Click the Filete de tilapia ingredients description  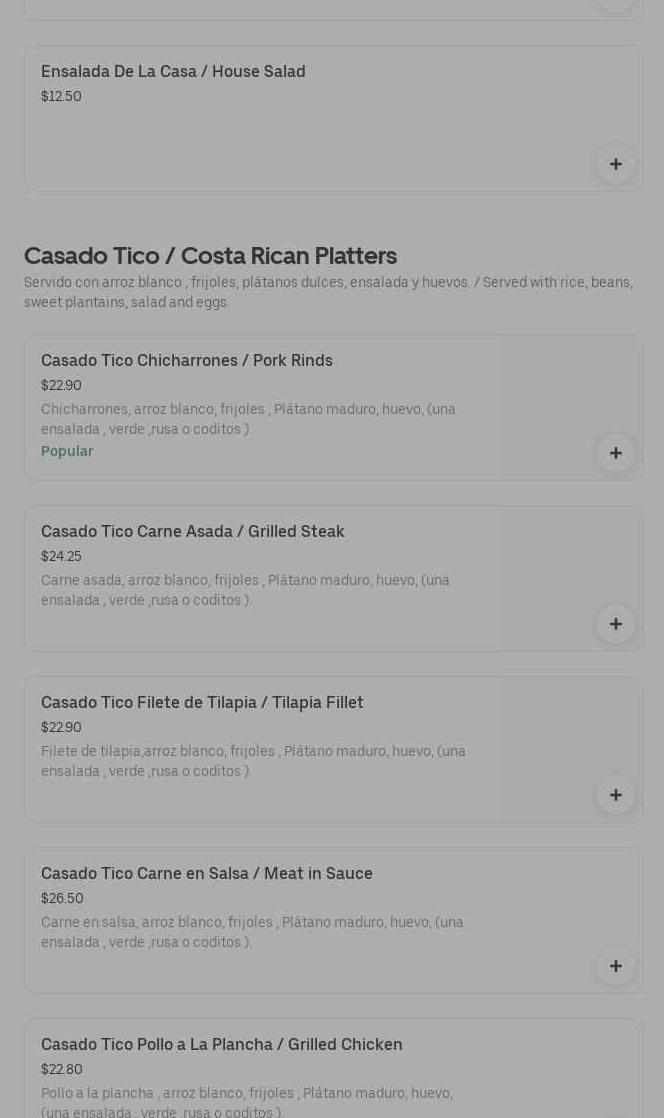click(x=253, y=761)
